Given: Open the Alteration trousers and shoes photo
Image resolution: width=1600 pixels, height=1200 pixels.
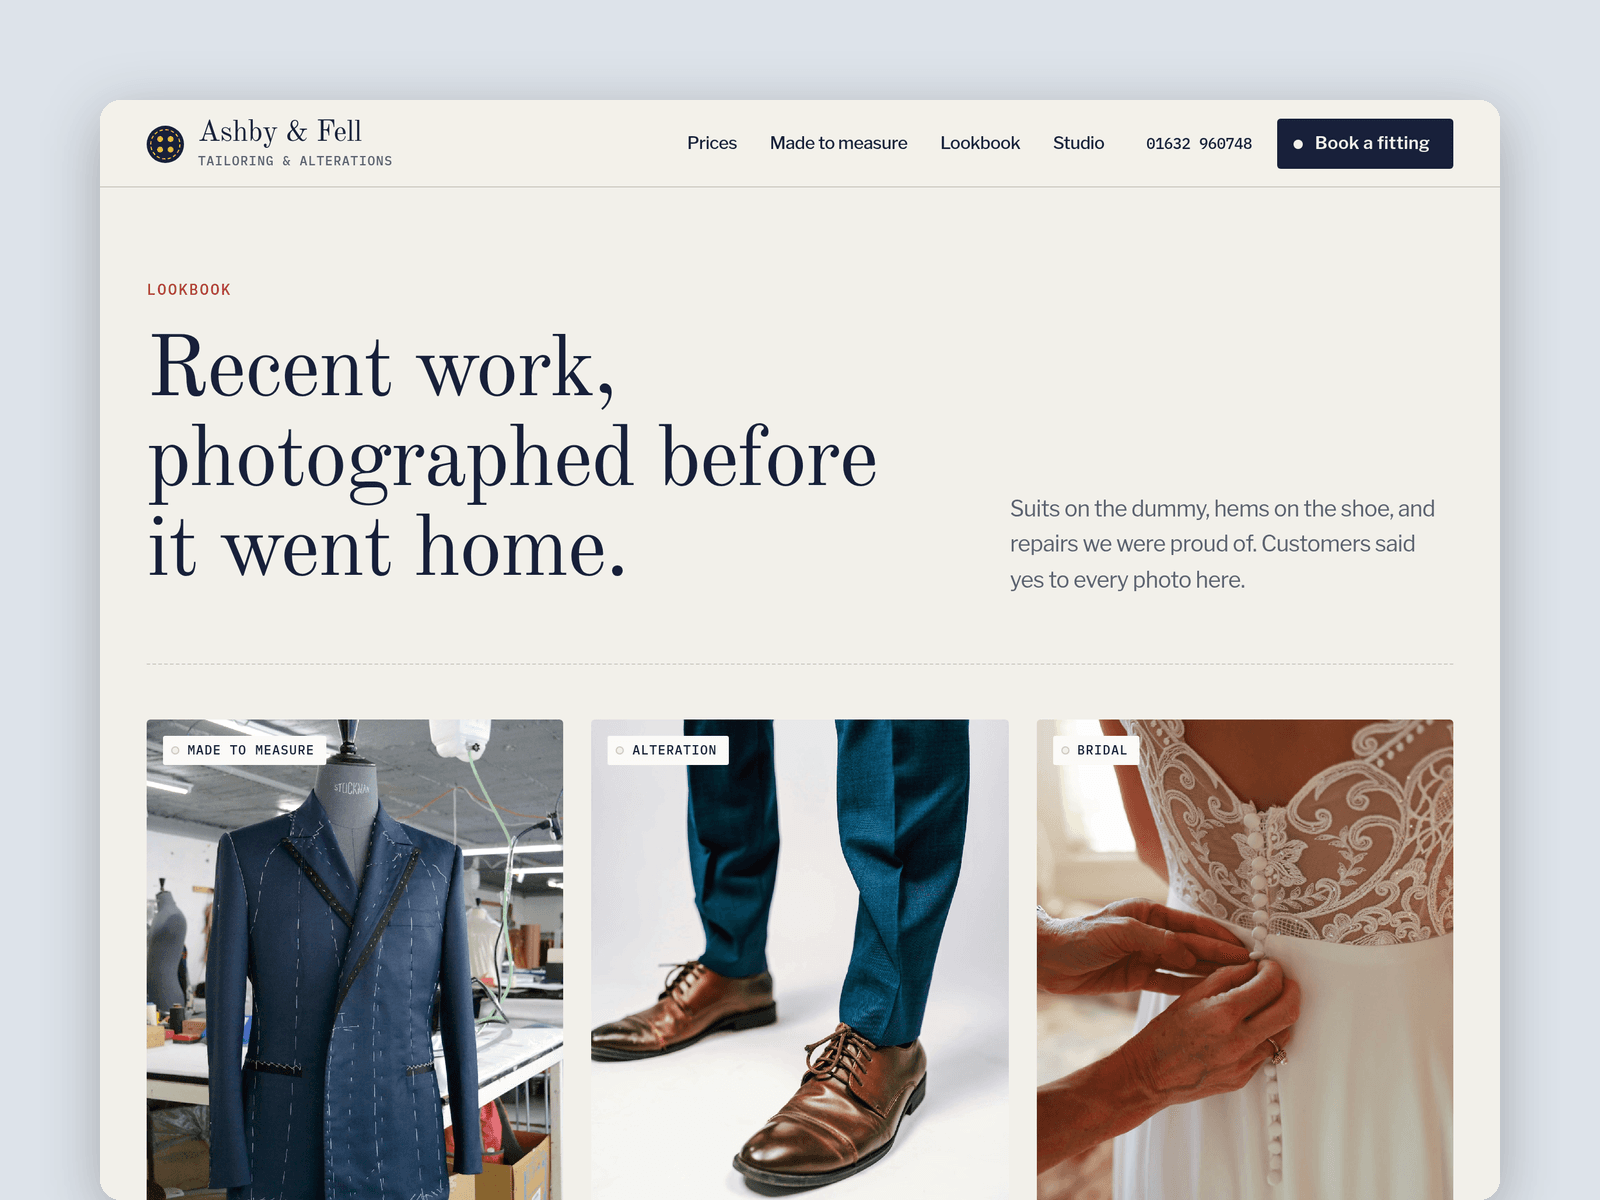Looking at the screenshot, I should [800, 960].
